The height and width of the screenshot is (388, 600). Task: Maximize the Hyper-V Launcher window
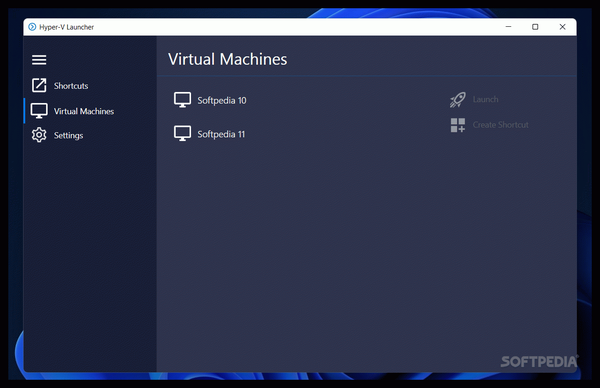click(x=535, y=27)
